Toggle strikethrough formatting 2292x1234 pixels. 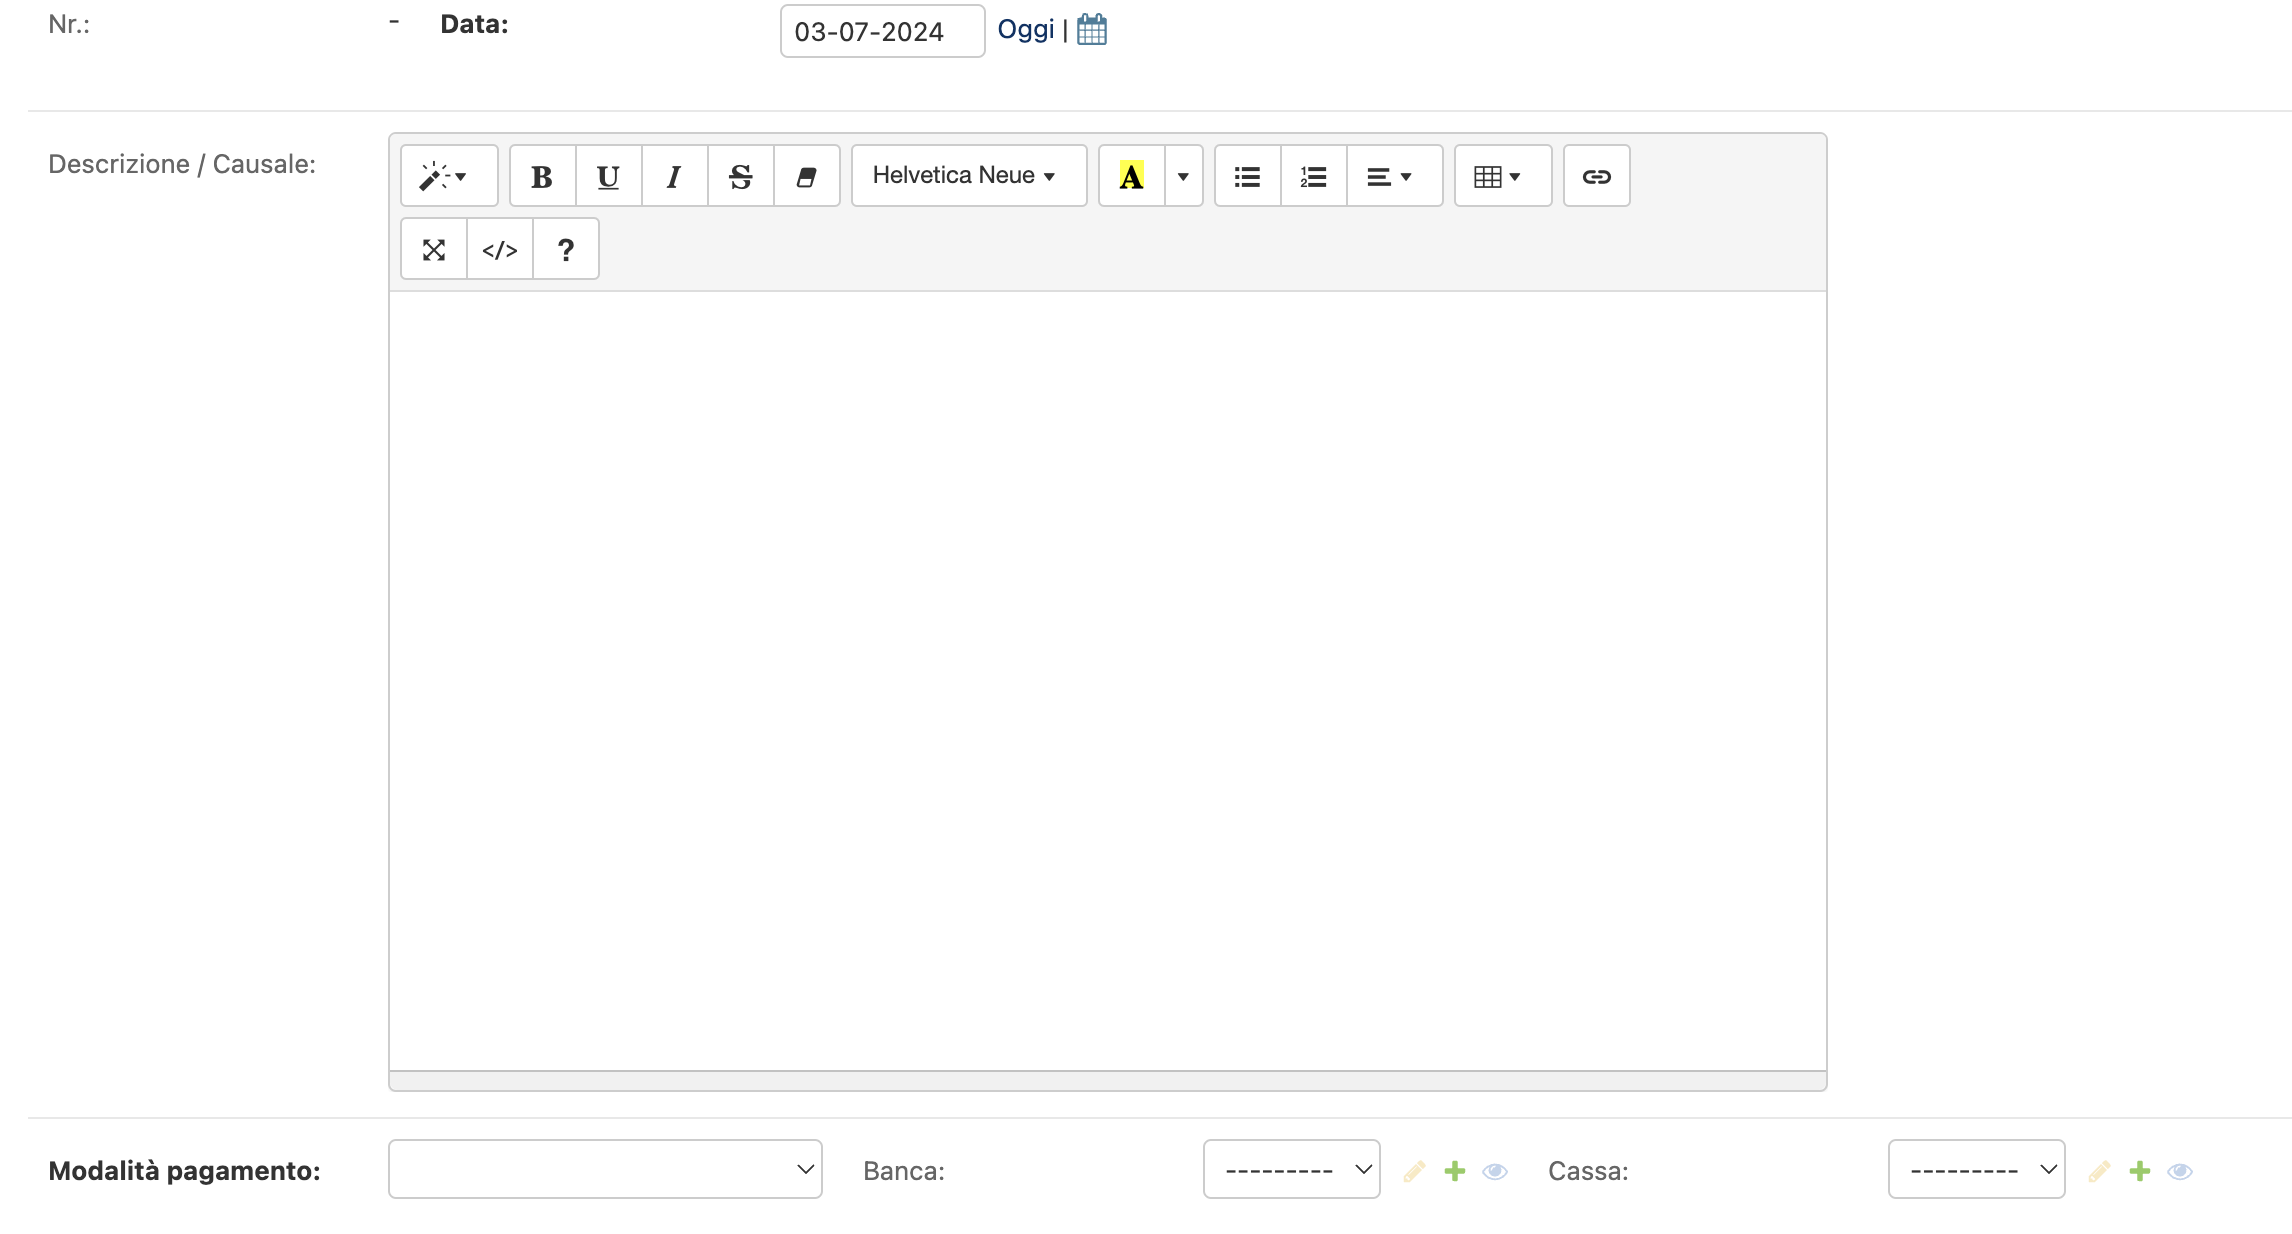point(740,176)
